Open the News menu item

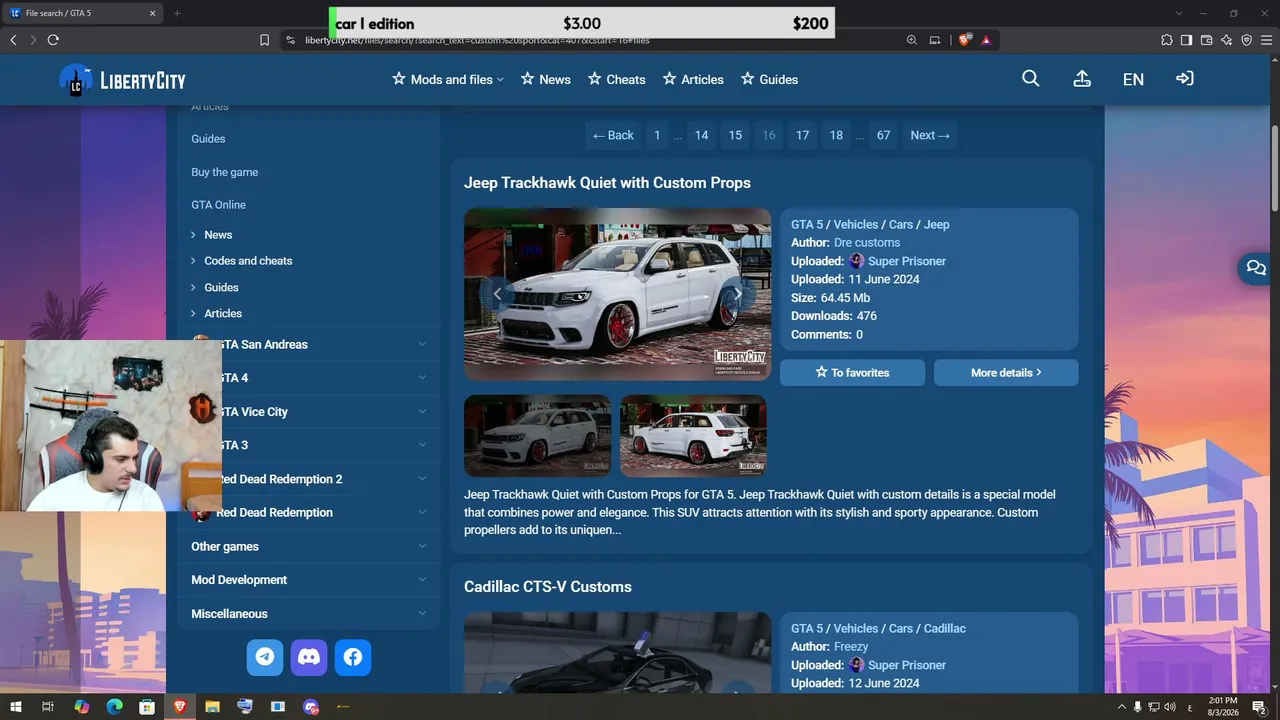[546, 79]
